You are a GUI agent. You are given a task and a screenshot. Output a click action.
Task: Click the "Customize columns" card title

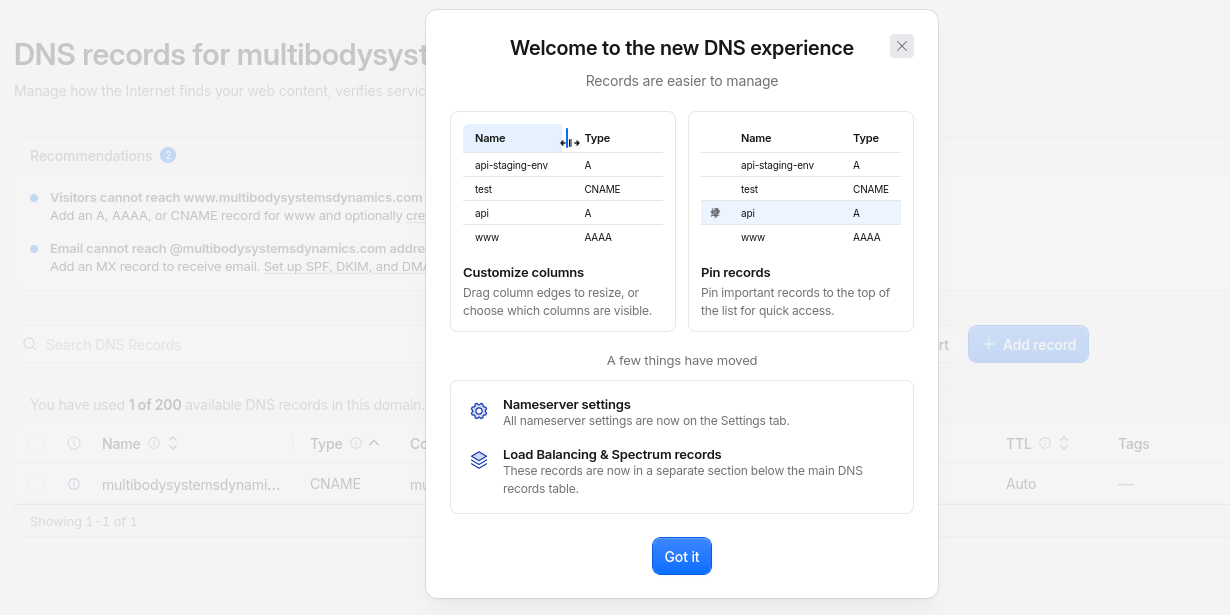pyautogui.click(x=524, y=273)
